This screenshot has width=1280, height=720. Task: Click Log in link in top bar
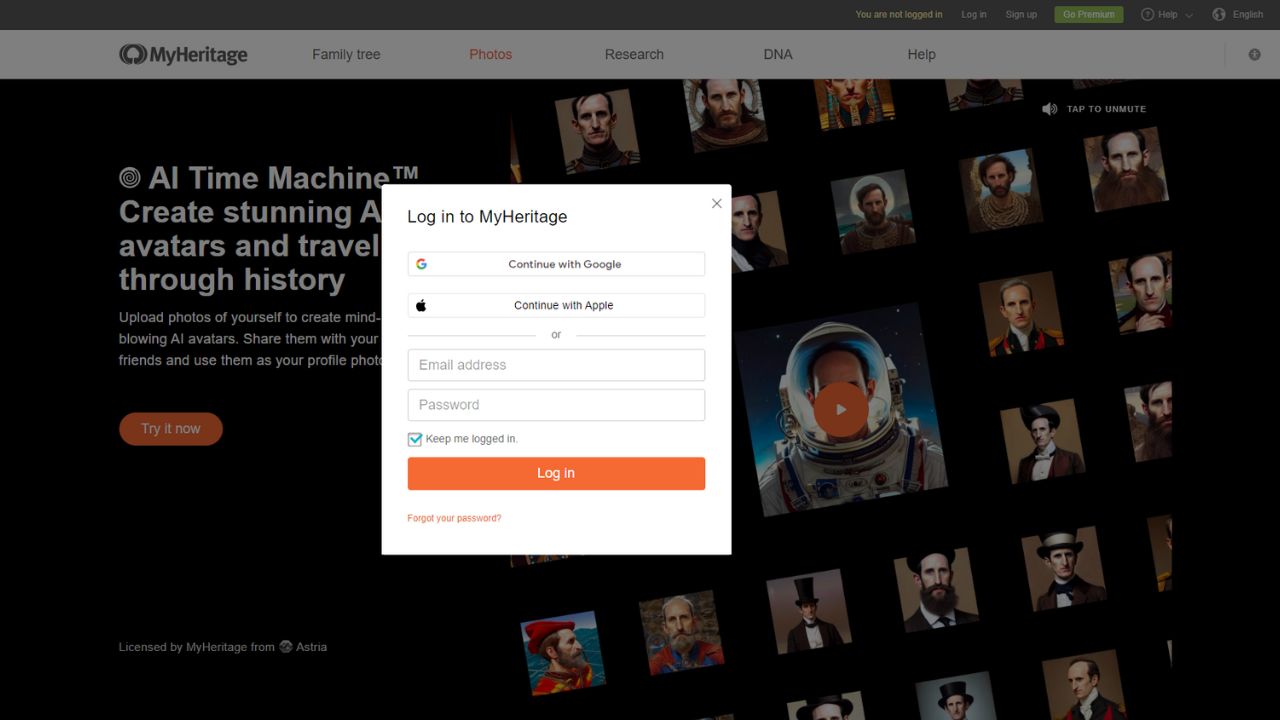pos(974,14)
